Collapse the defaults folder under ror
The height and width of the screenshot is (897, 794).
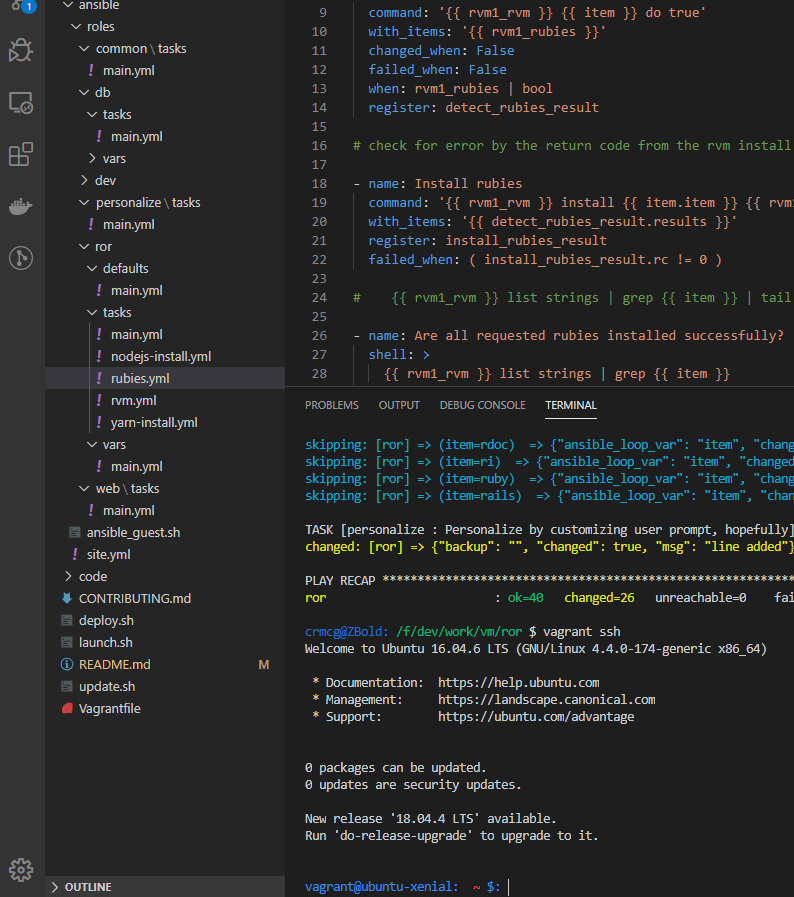coord(92,268)
